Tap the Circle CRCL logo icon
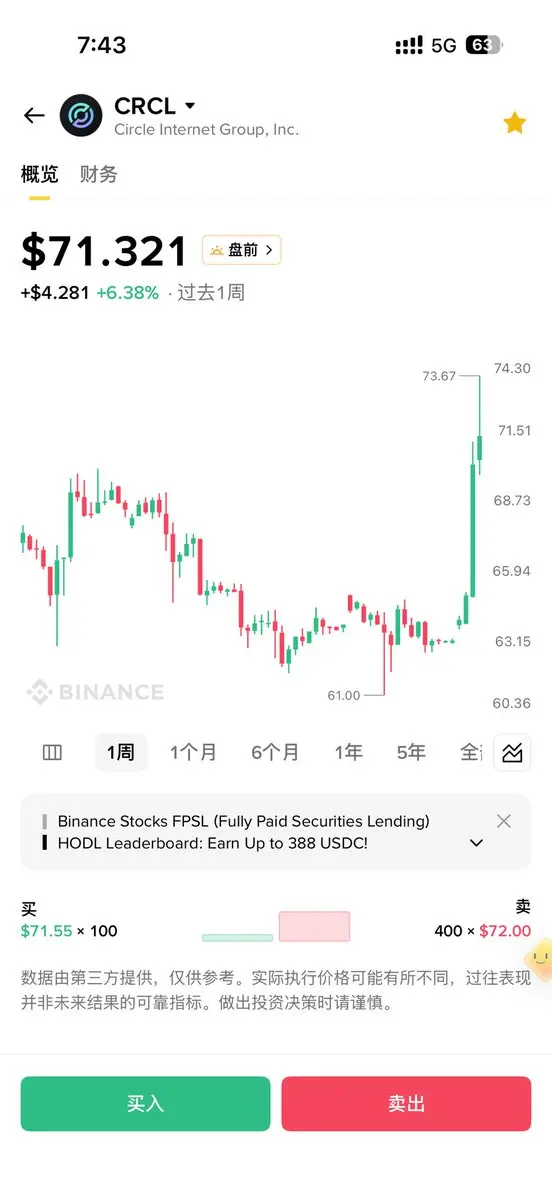Screen dimensions: 552x1200 (81, 116)
